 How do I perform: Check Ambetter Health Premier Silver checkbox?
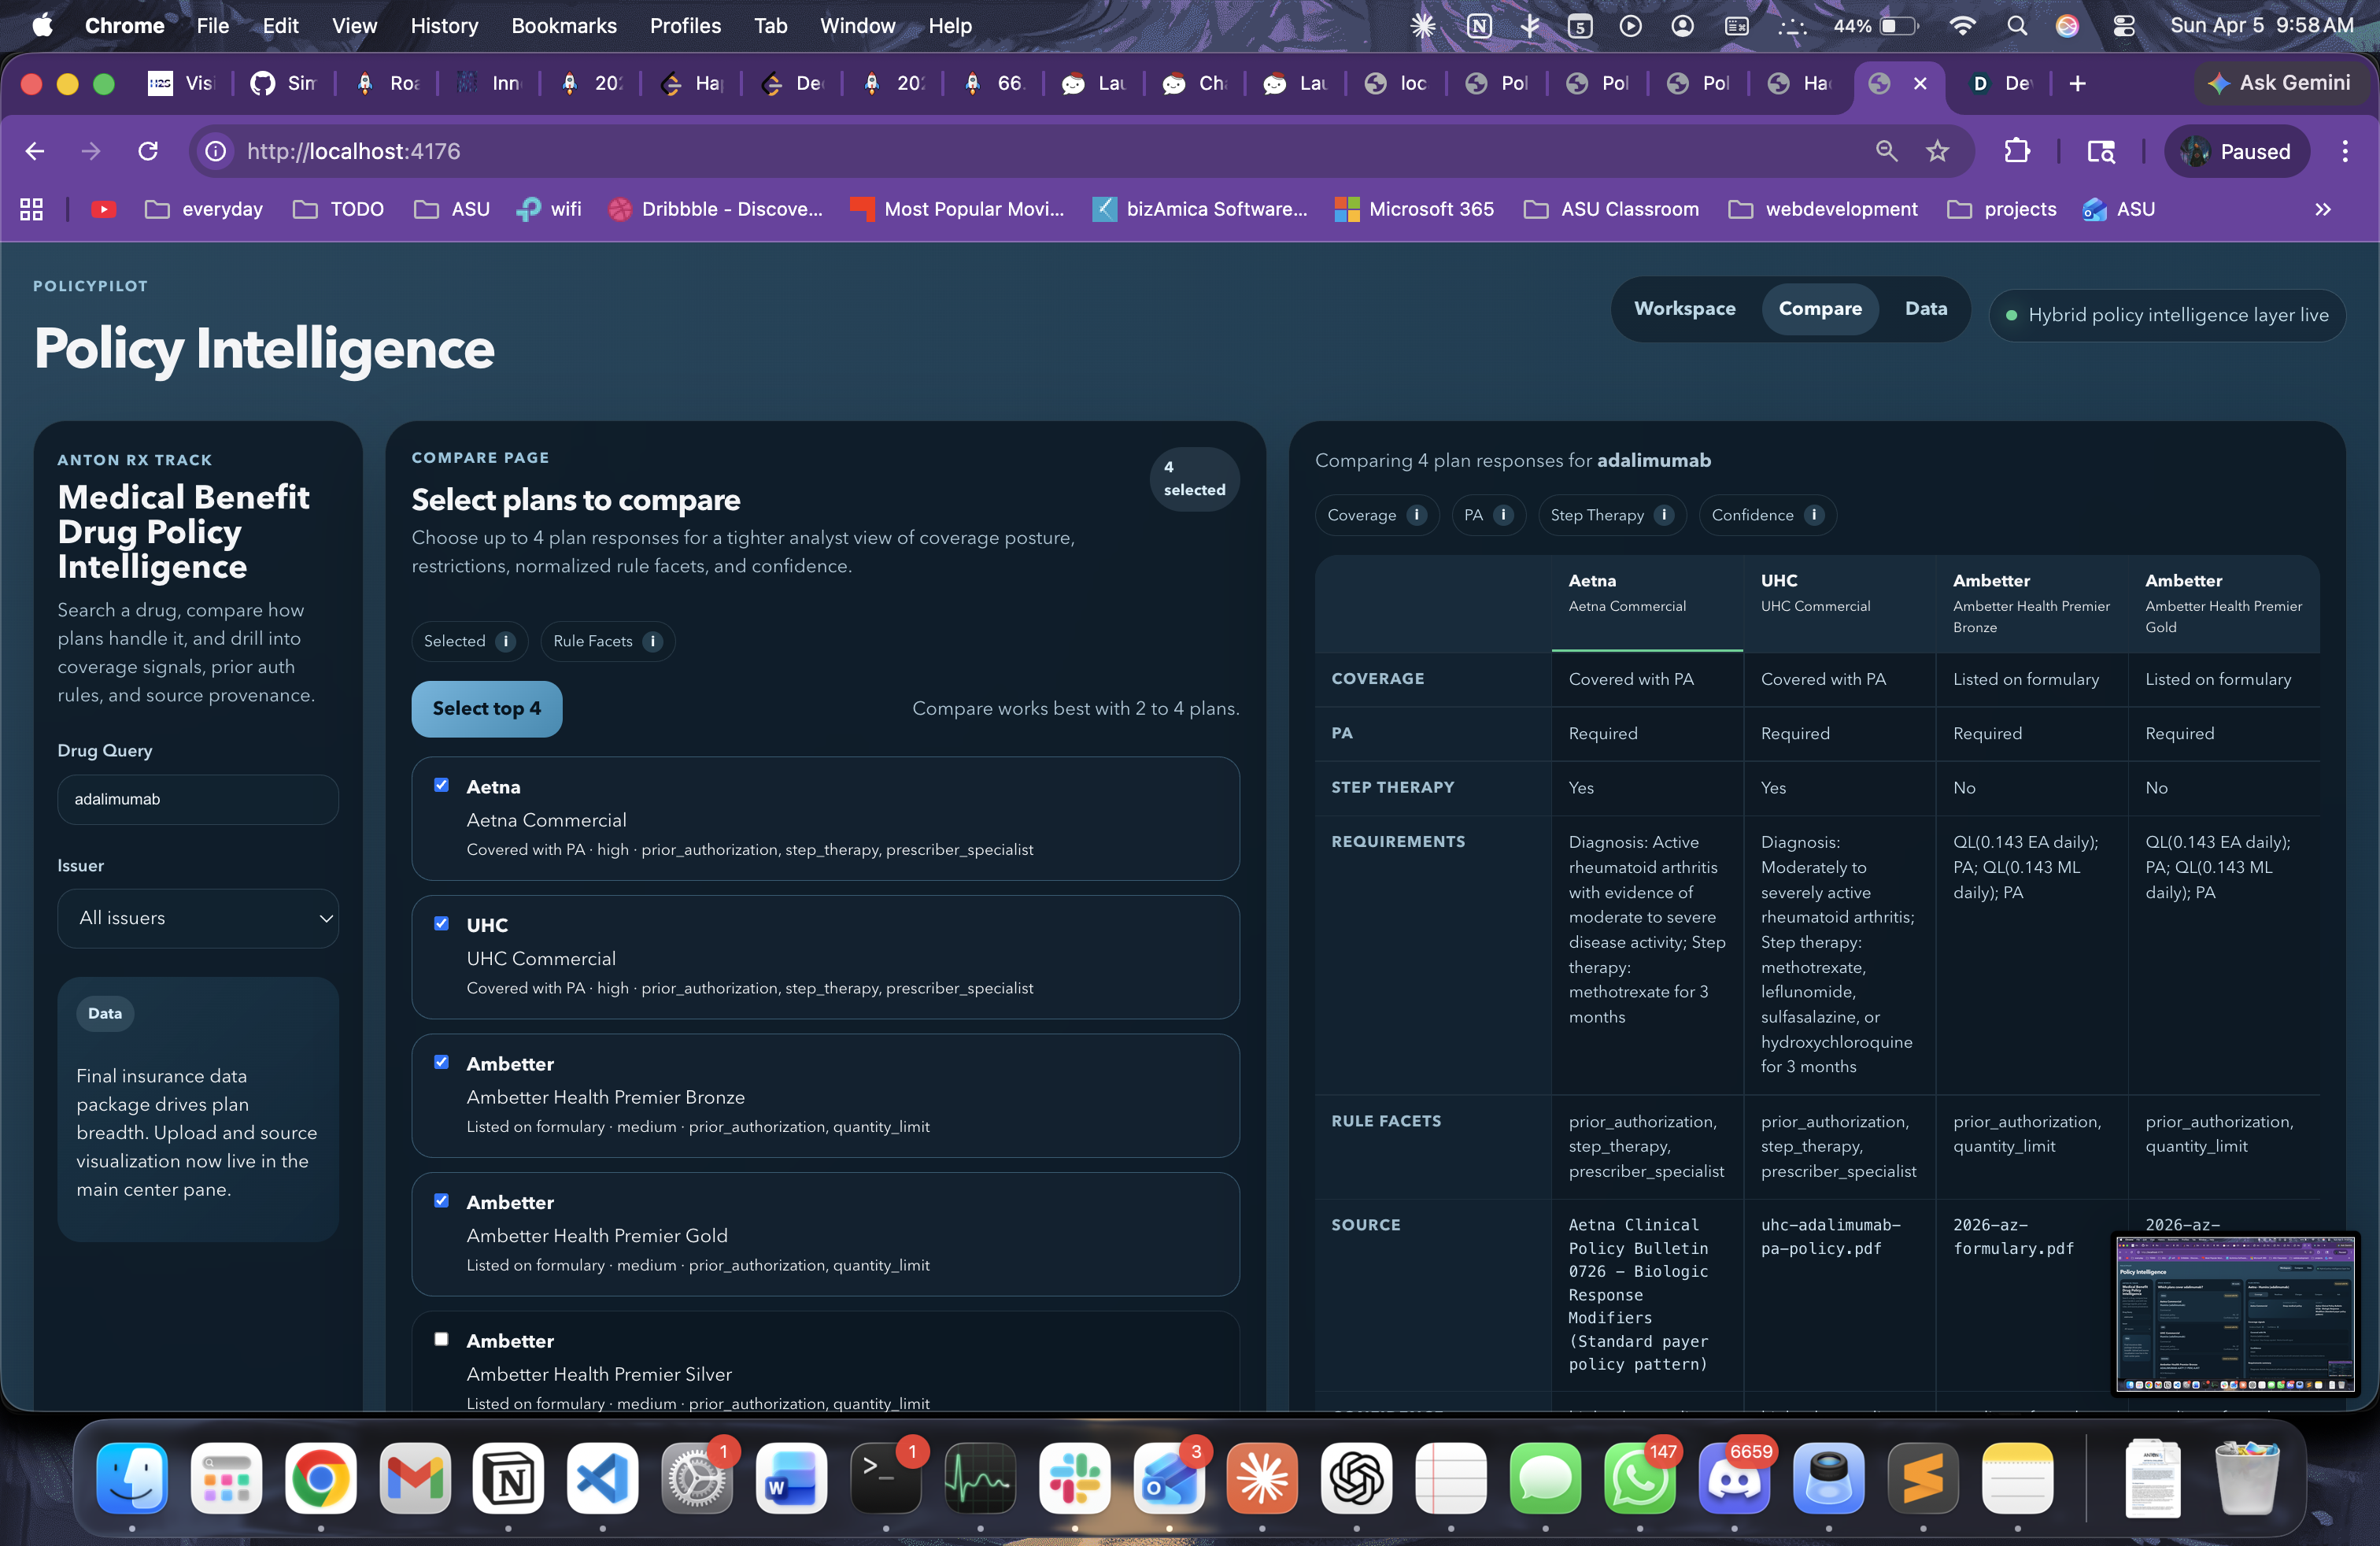[441, 1339]
